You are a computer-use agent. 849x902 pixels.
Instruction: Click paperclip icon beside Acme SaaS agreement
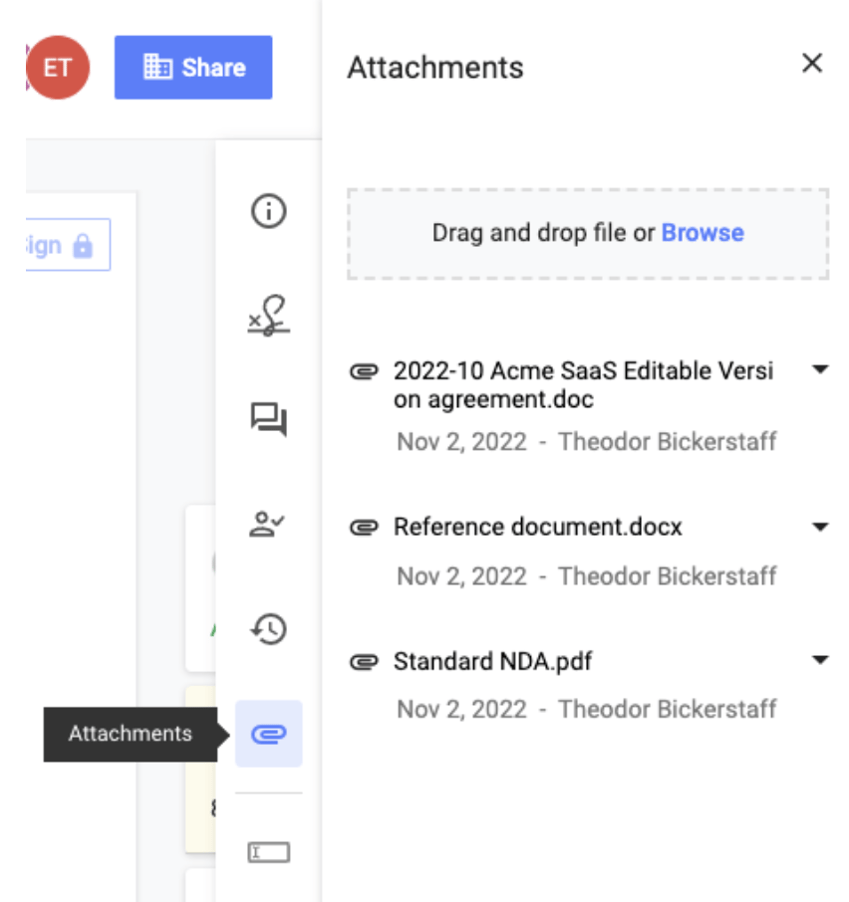click(364, 372)
